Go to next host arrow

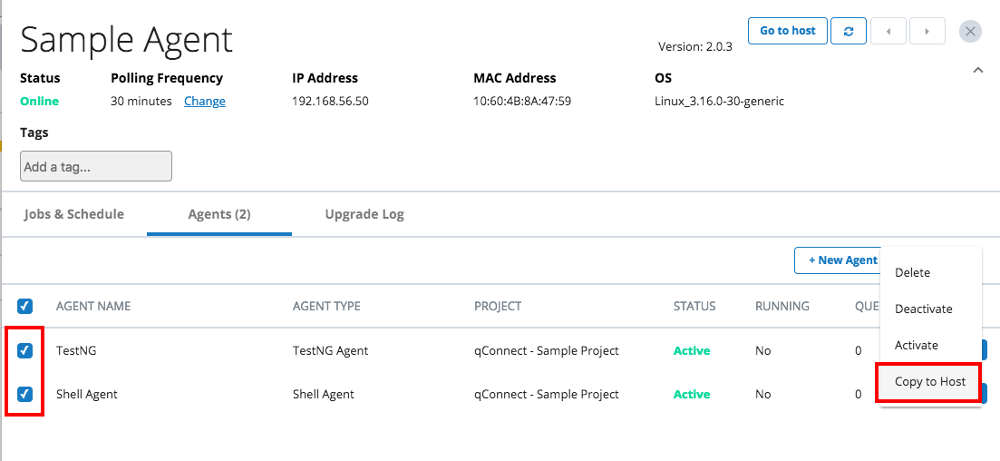[x=927, y=31]
